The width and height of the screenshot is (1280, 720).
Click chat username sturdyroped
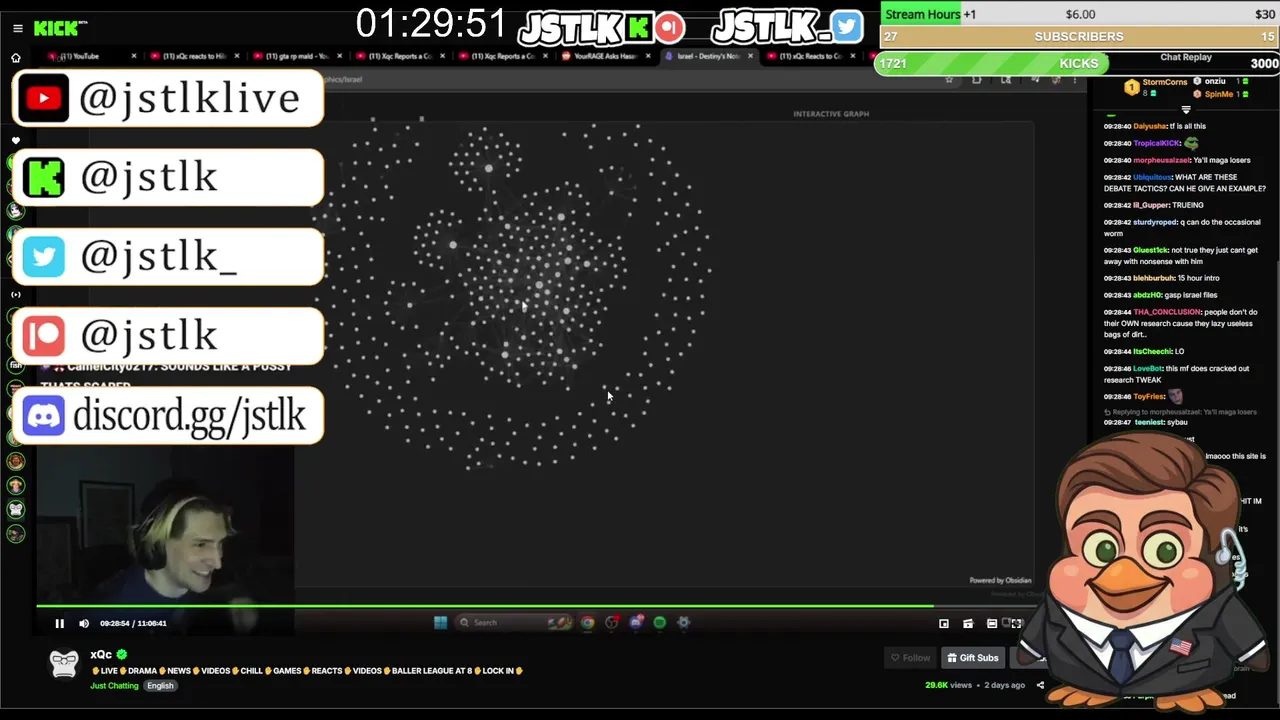(x=1156, y=222)
